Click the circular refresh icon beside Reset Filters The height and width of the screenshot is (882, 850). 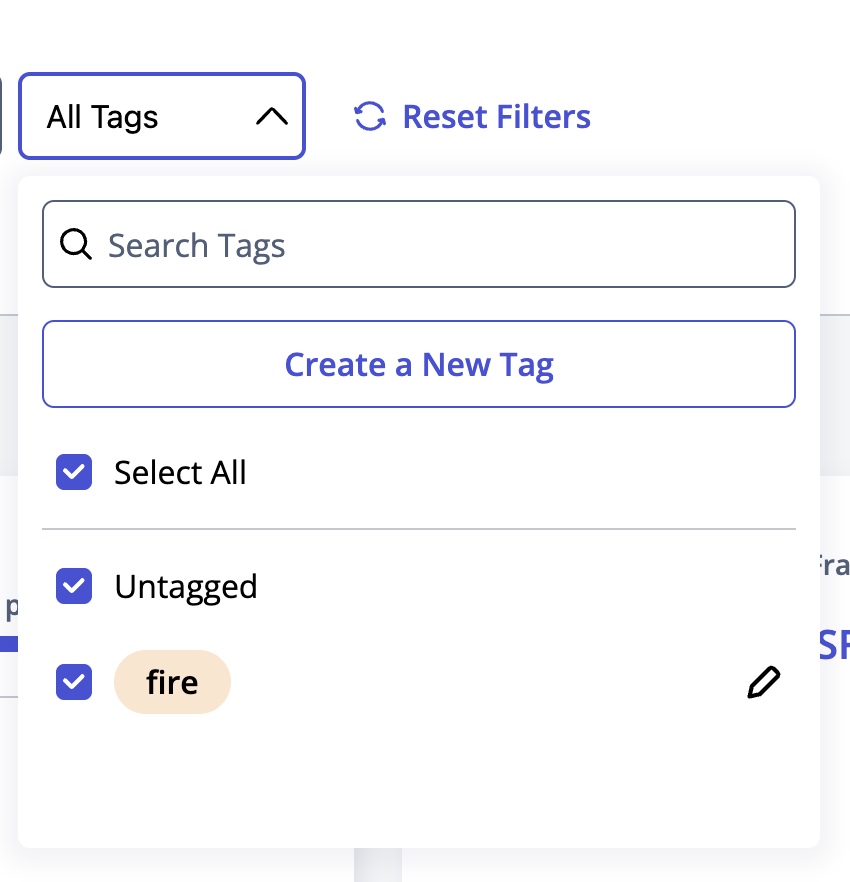pos(370,116)
